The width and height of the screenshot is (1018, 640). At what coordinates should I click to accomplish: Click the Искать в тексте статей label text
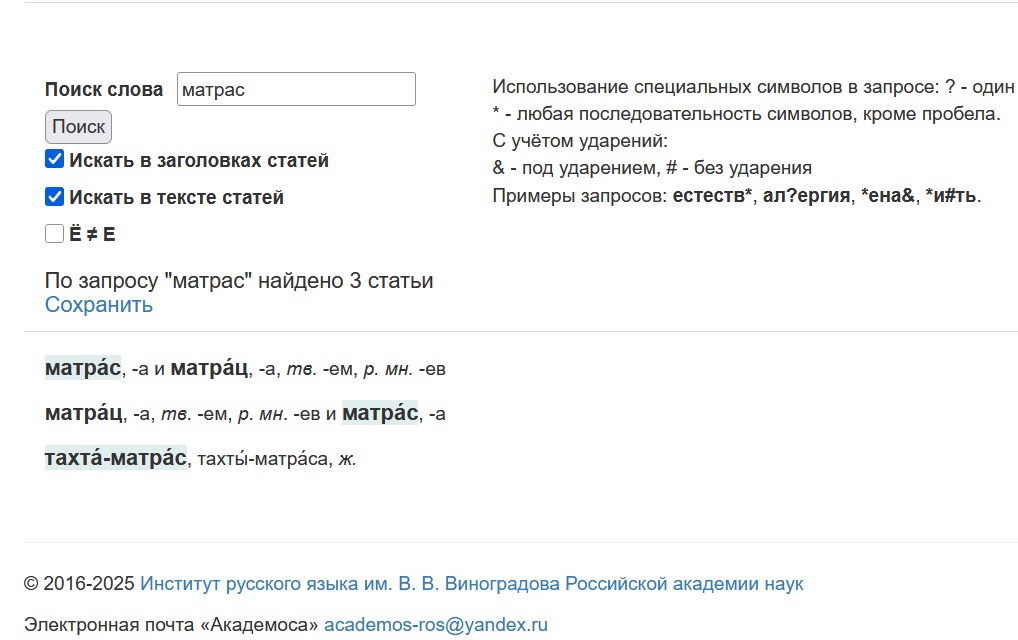177,197
